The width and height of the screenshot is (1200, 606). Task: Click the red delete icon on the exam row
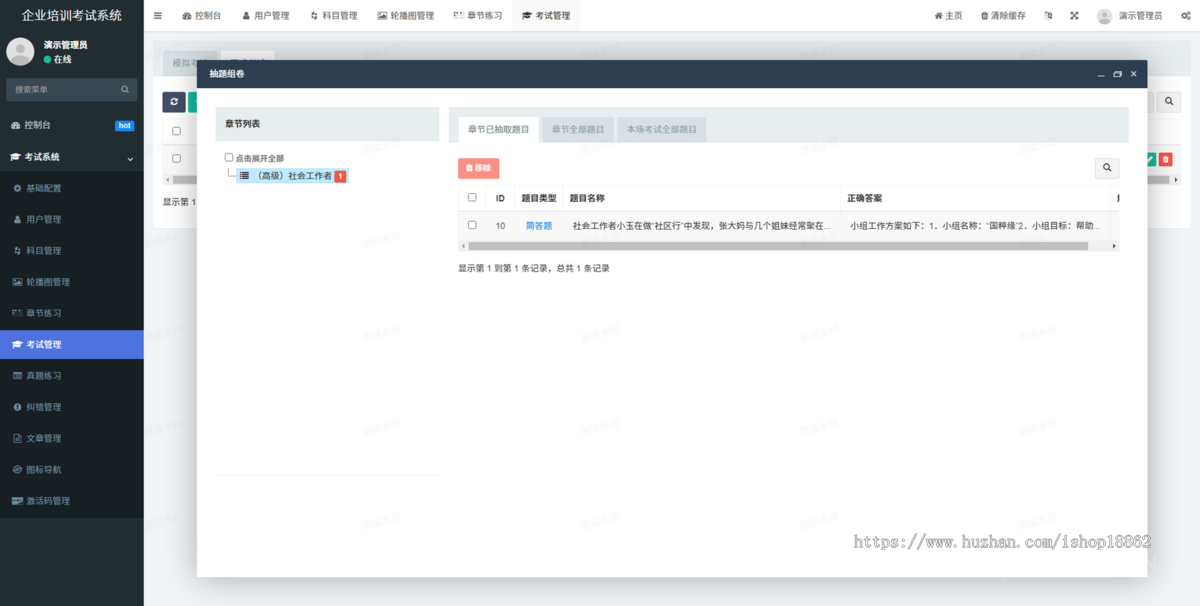[x=1166, y=158]
